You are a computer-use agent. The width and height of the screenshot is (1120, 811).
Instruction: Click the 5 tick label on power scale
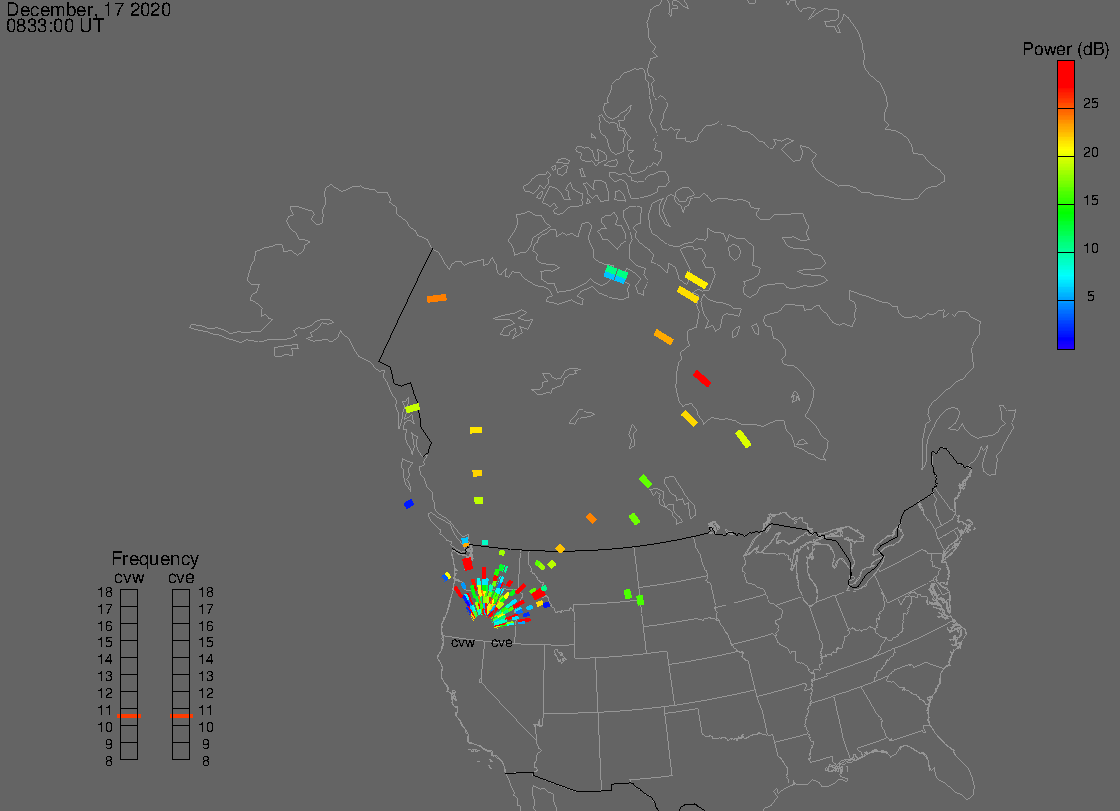(x=1091, y=296)
